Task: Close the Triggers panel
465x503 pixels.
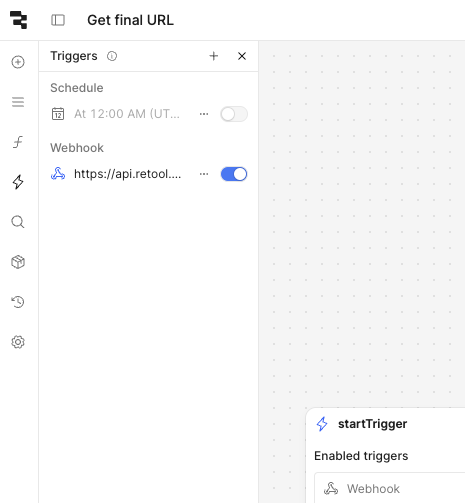Action: coord(242,56)
